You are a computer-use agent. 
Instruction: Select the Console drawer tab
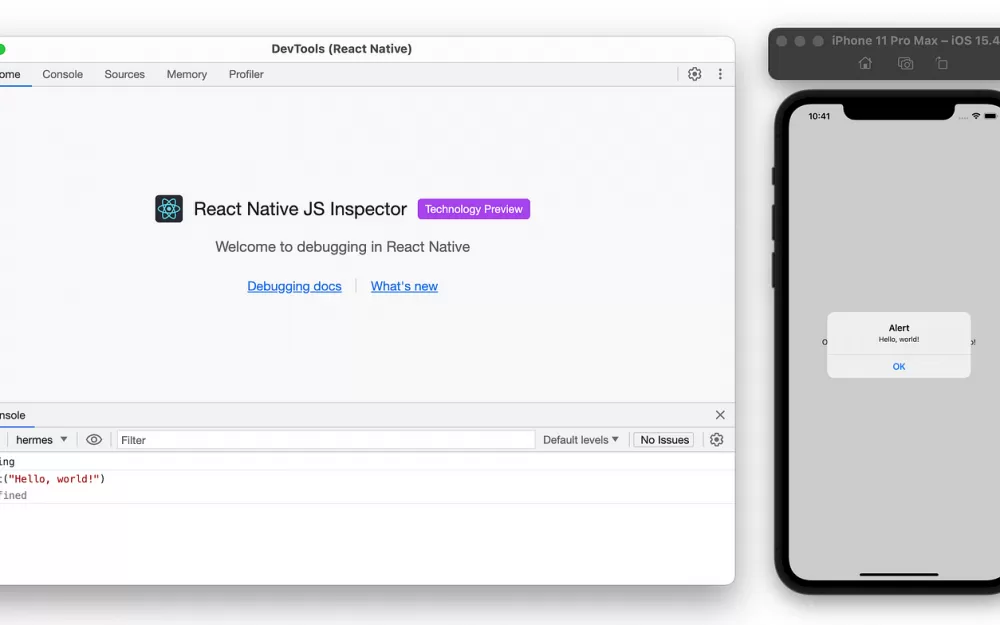(13, 415)
